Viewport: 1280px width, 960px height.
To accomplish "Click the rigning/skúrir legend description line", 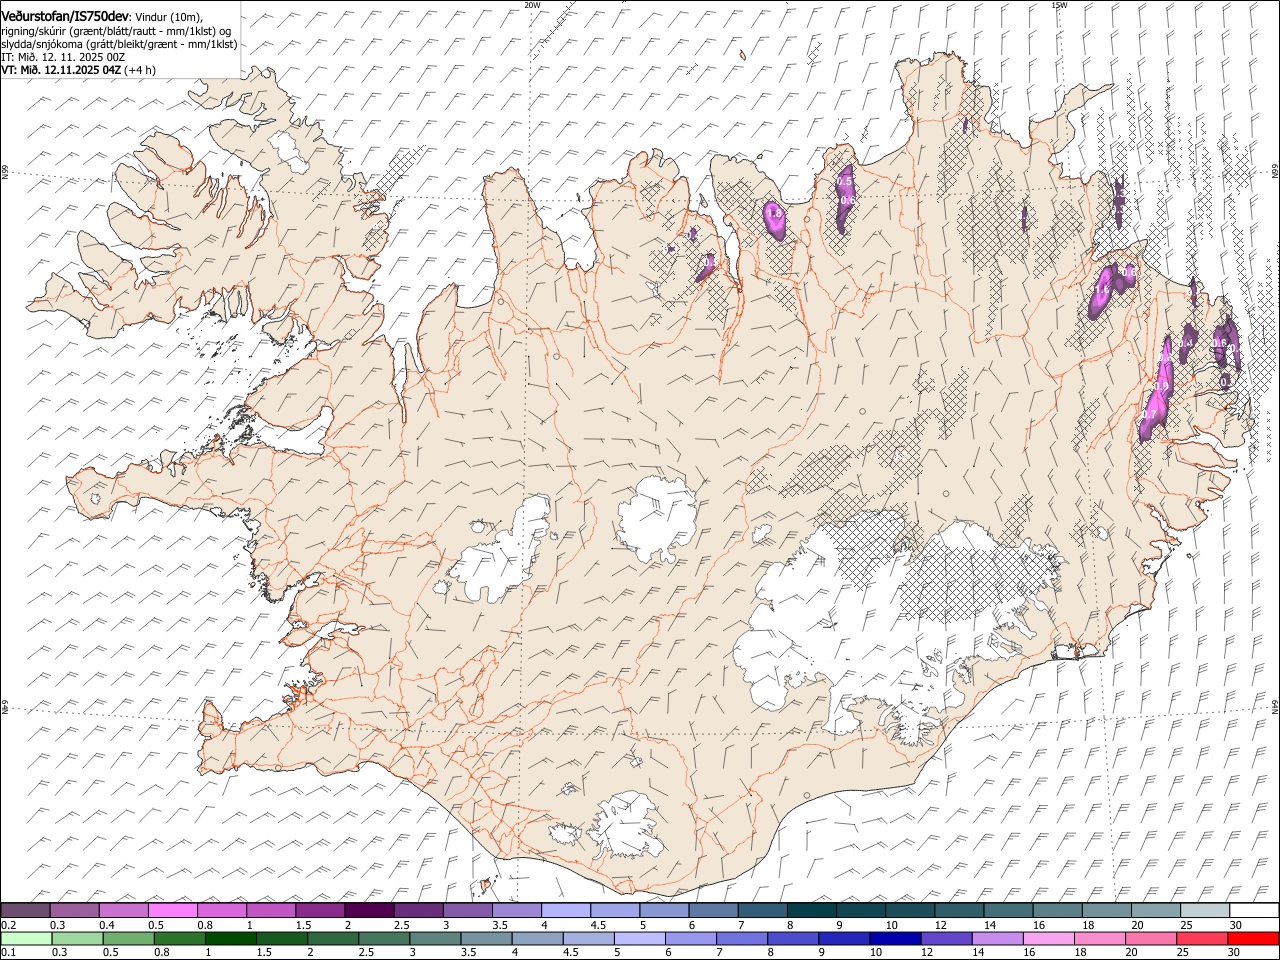I will [116, 30].
